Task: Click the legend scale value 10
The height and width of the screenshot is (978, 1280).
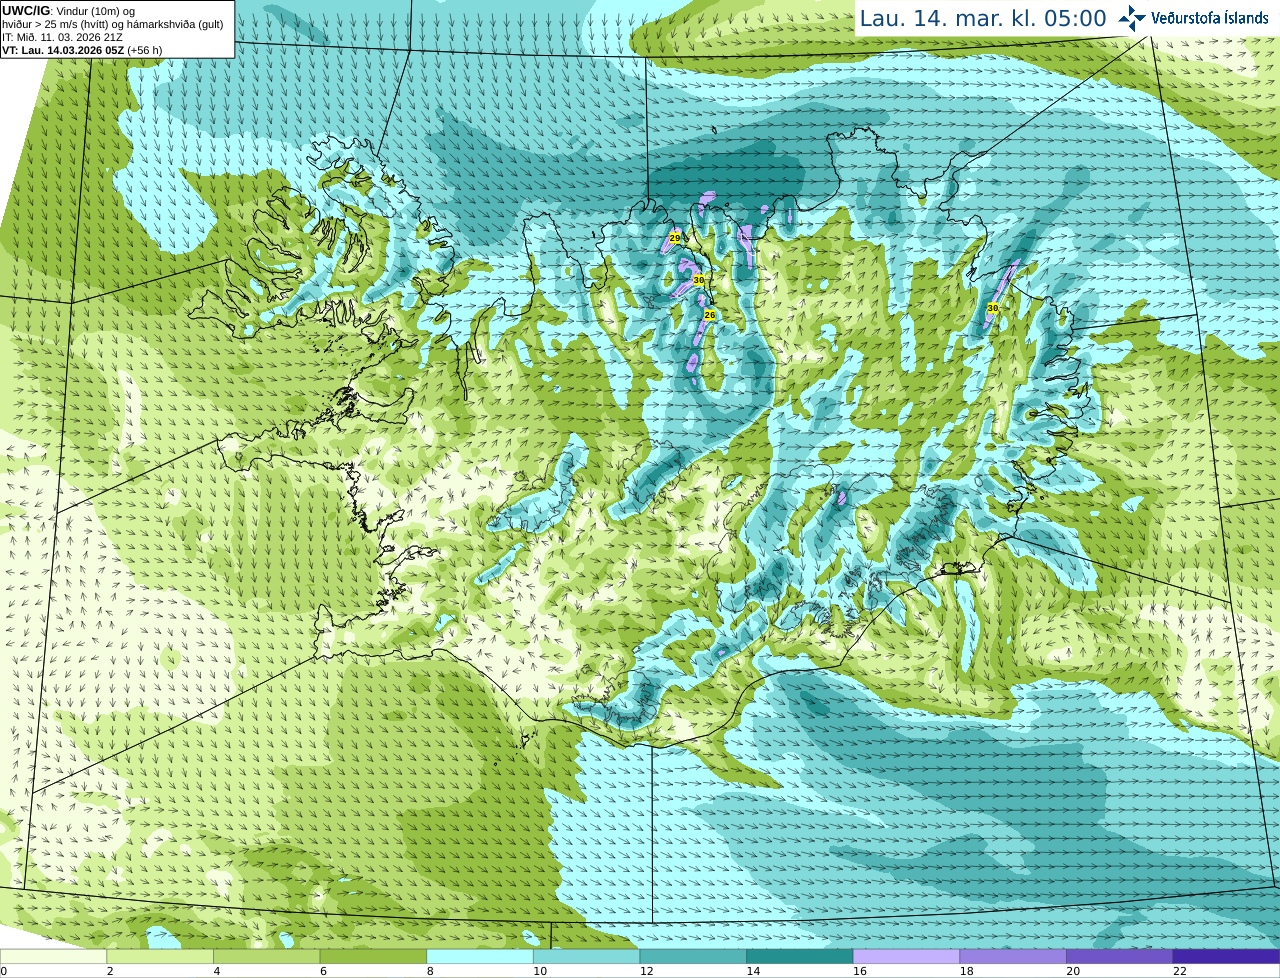Action: click(x=540, y=971)
